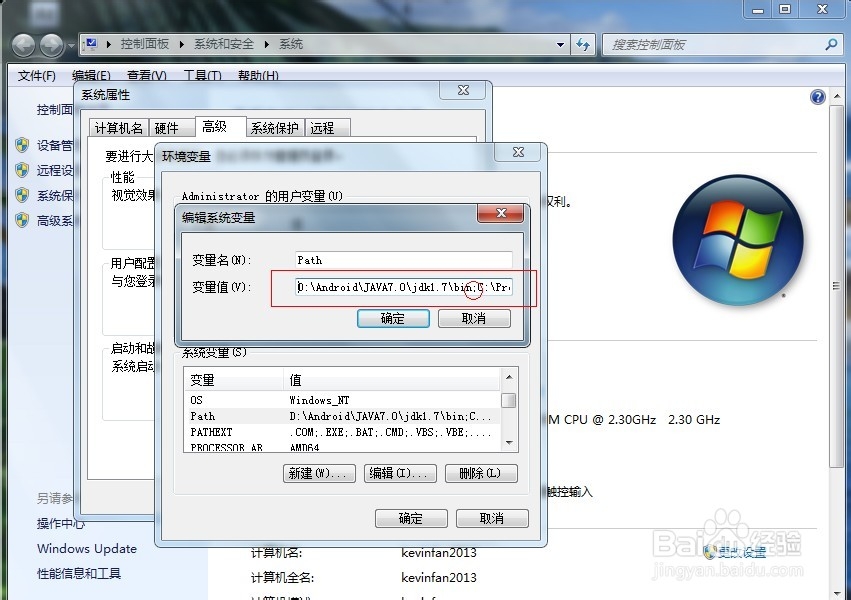Select the PROCESSOR_AR row in system variables
The image size is (851, 600).
342,447
